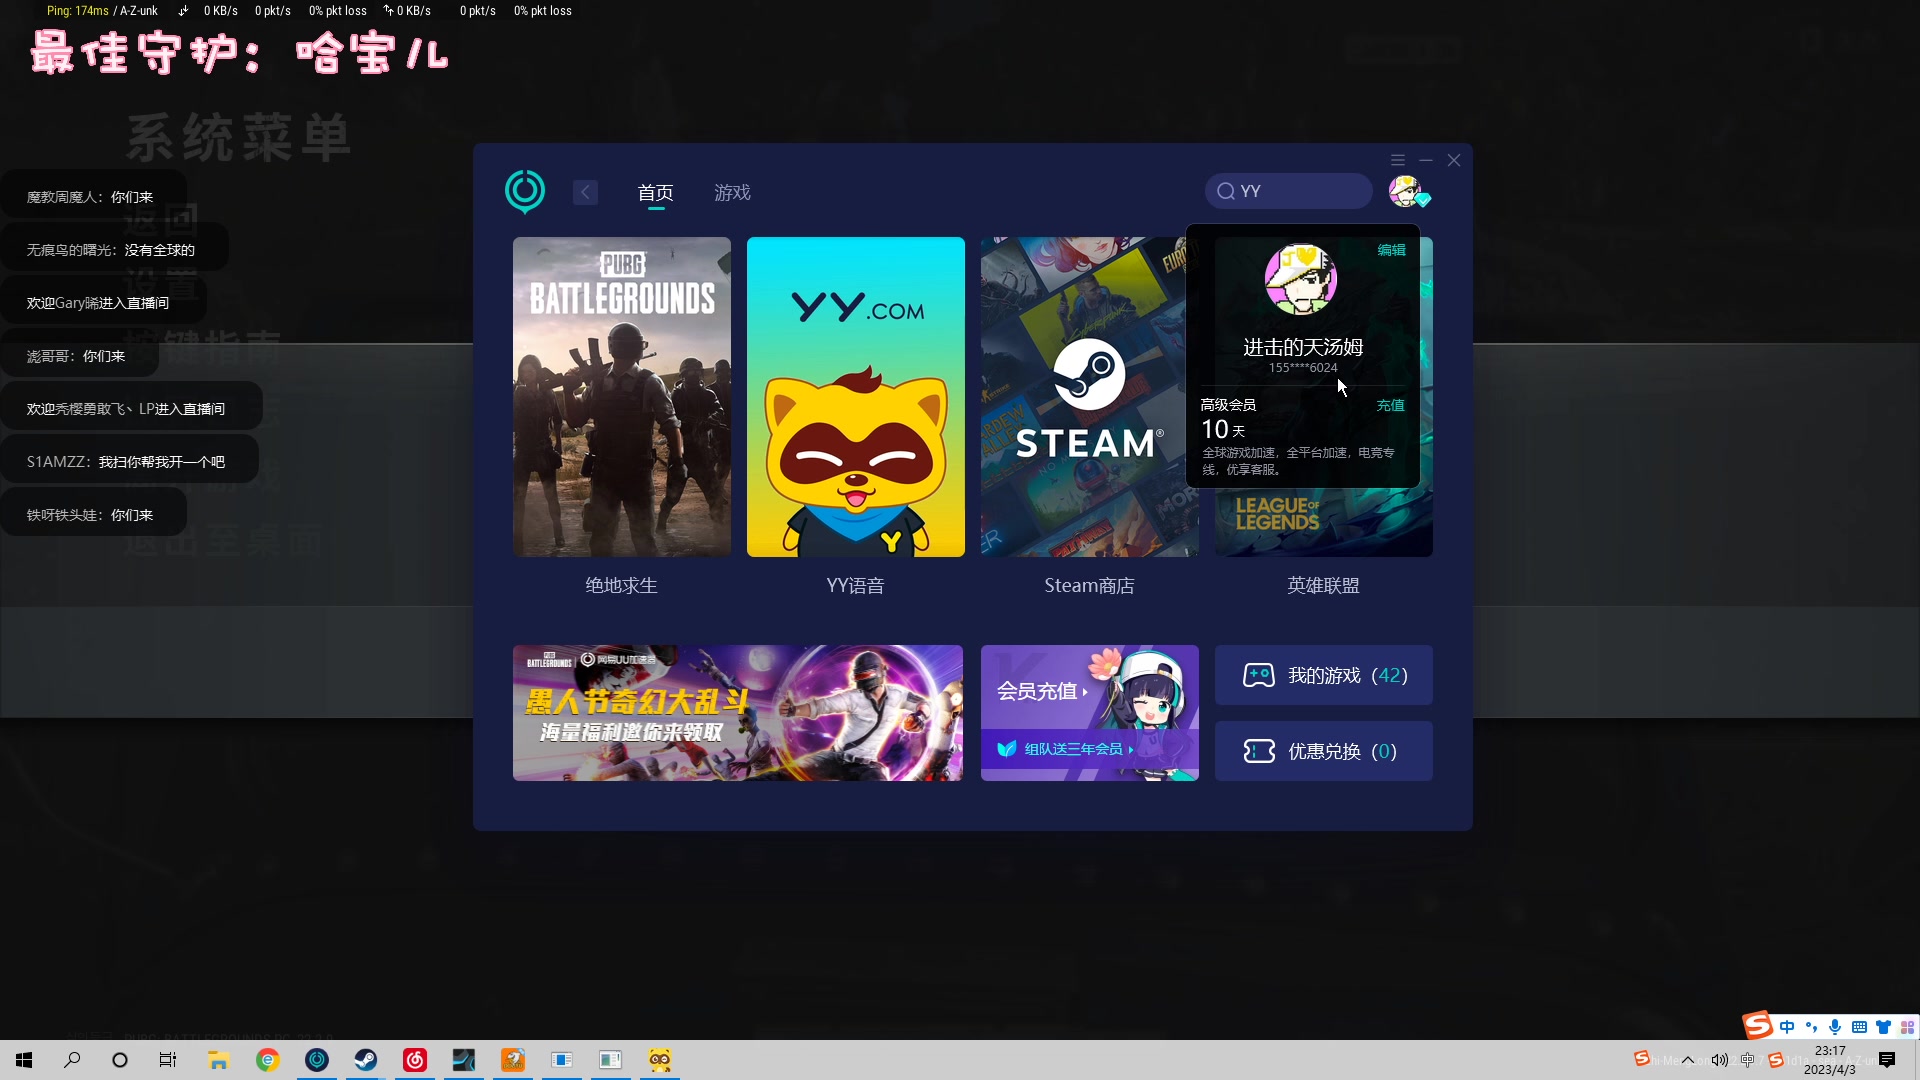This screenshot has width=1920, height=1080.
Task: Click into the search field containing YY
Action: point(1300,191)
